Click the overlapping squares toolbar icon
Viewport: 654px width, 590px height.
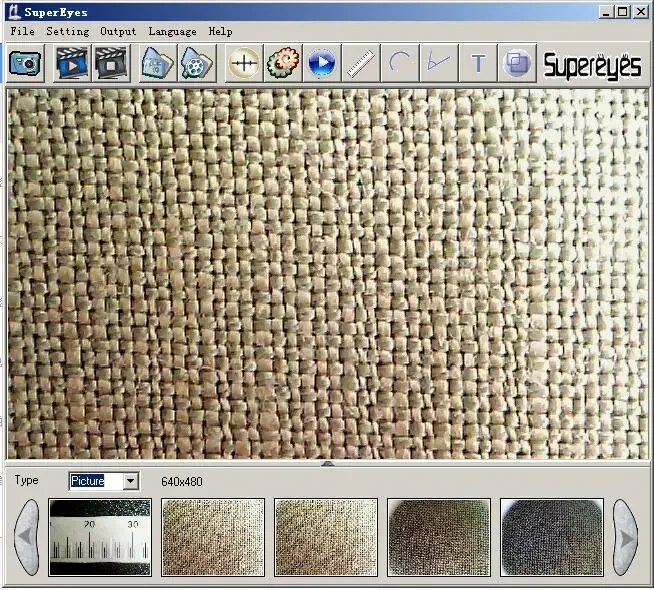pyautogui.click(x=517, y=63)
